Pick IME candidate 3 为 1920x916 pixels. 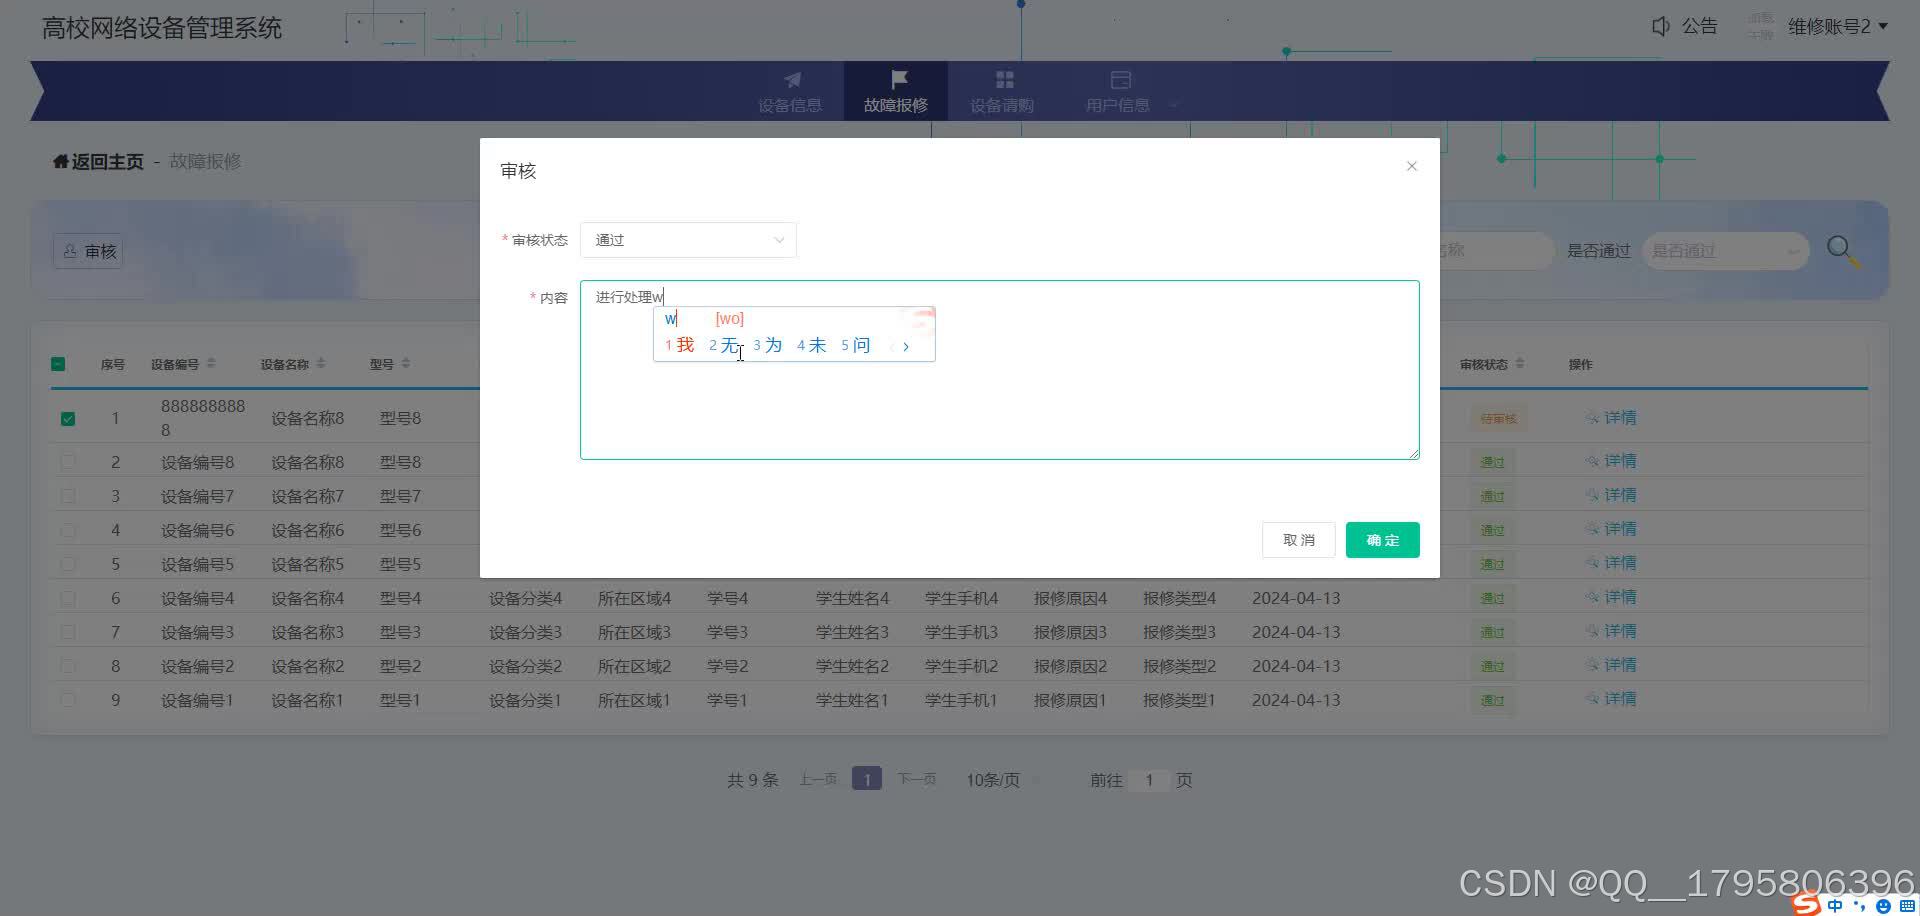click(768, 345)
